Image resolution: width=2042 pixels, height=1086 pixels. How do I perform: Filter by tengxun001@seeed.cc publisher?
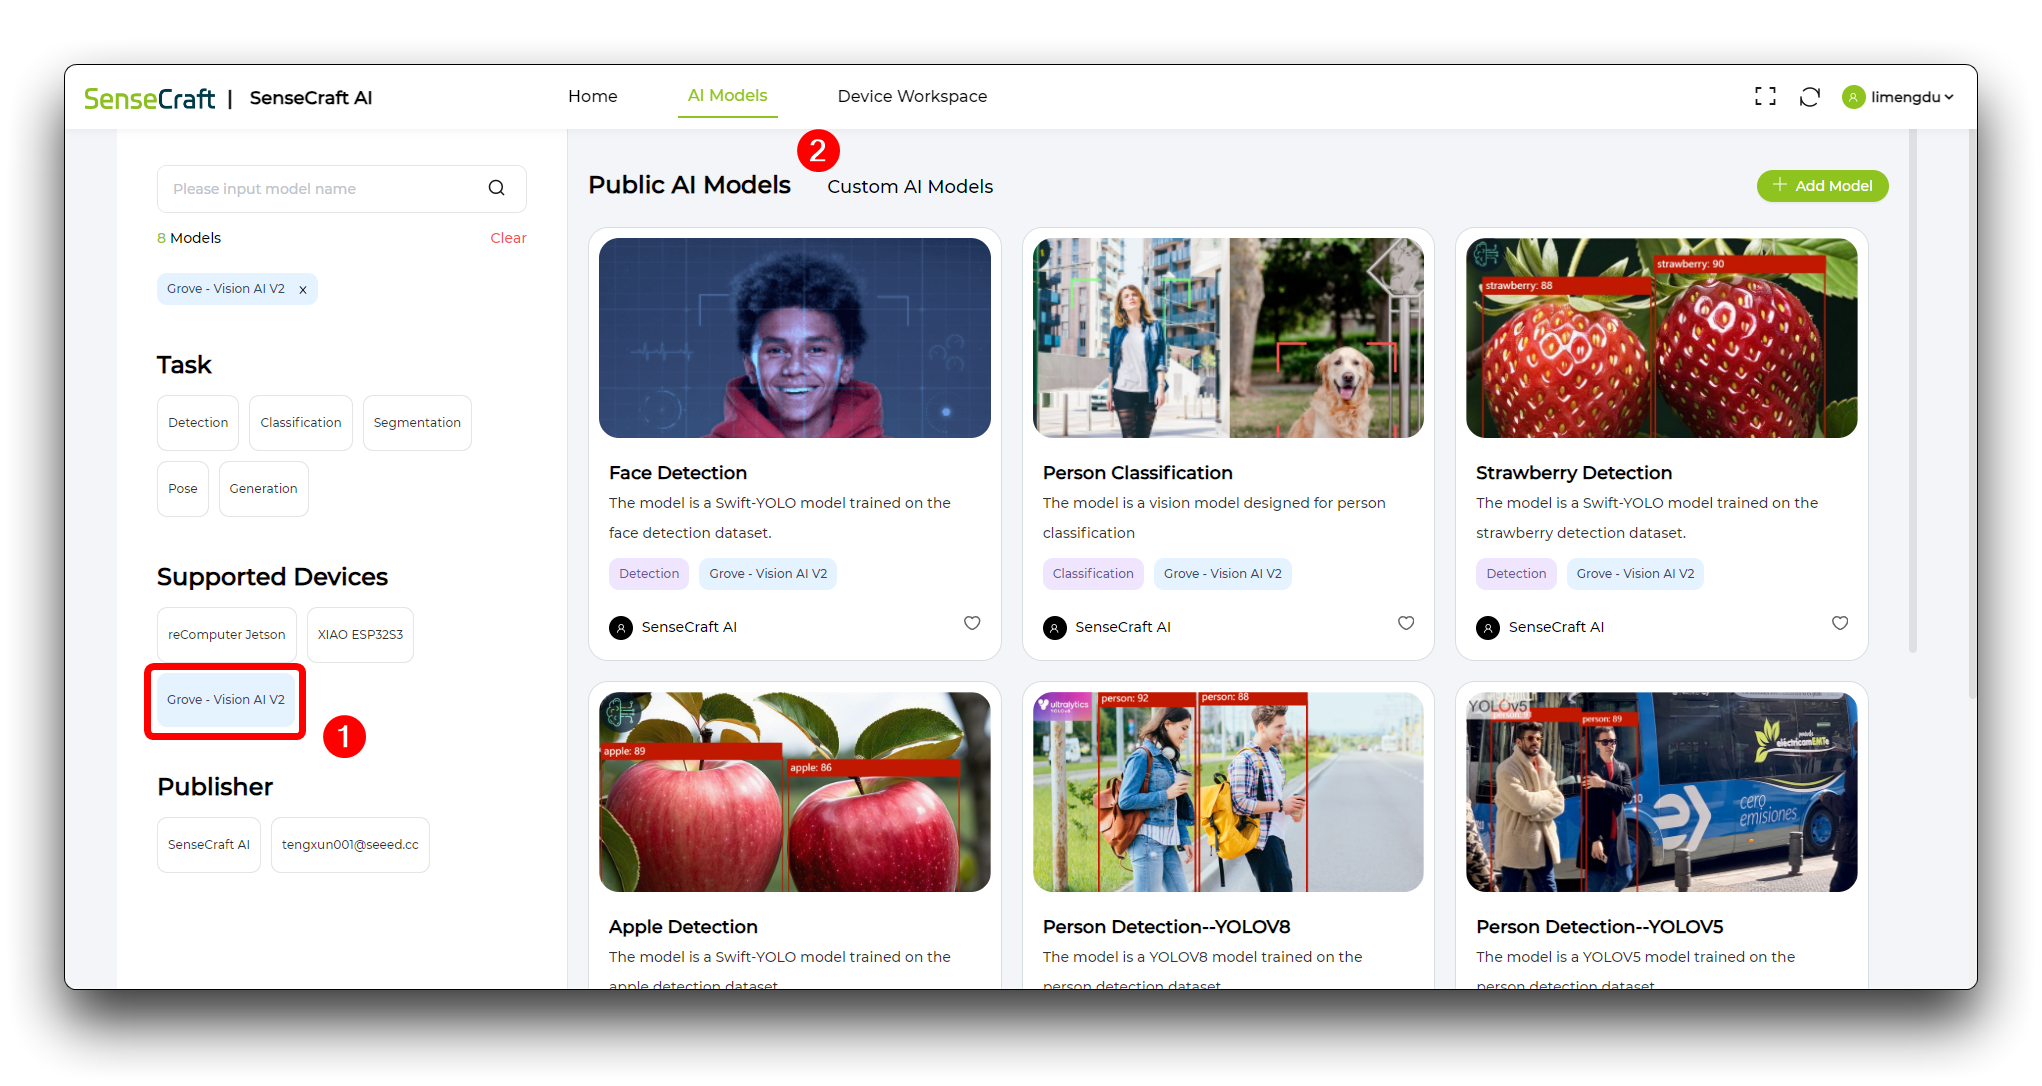coord(350,845)
